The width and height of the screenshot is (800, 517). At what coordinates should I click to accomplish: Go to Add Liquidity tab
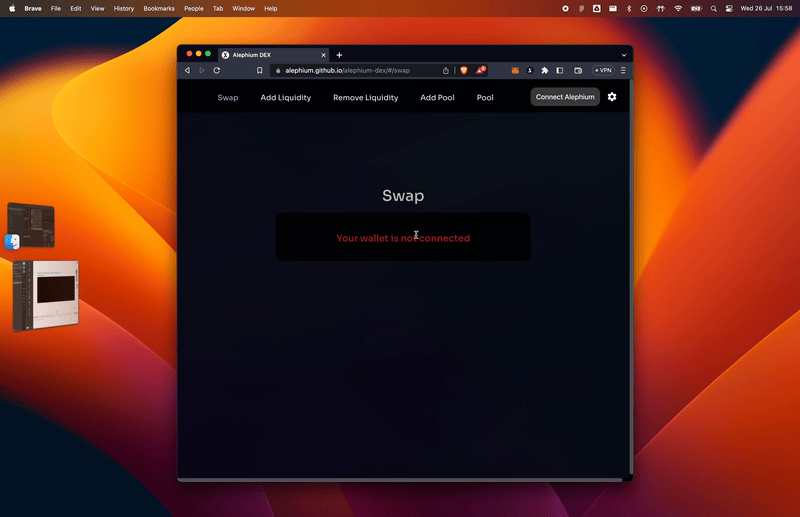pos(285,98)
